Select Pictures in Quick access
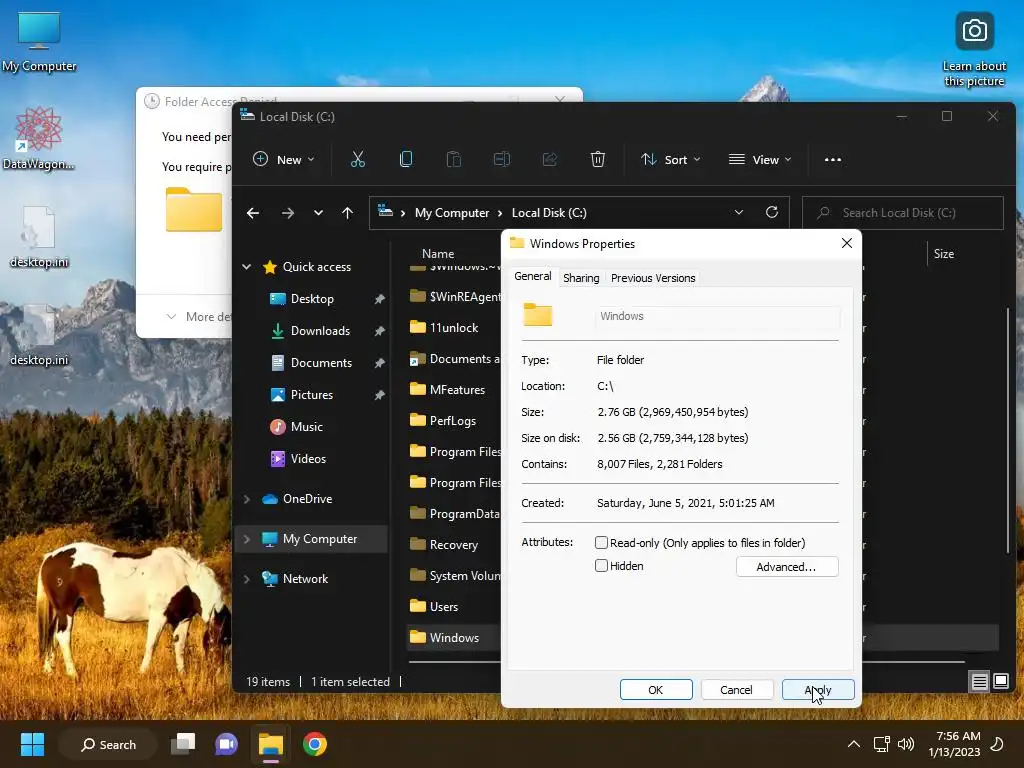The height and width of the screenshot is (768, 1024). click(x=311, y=395)
